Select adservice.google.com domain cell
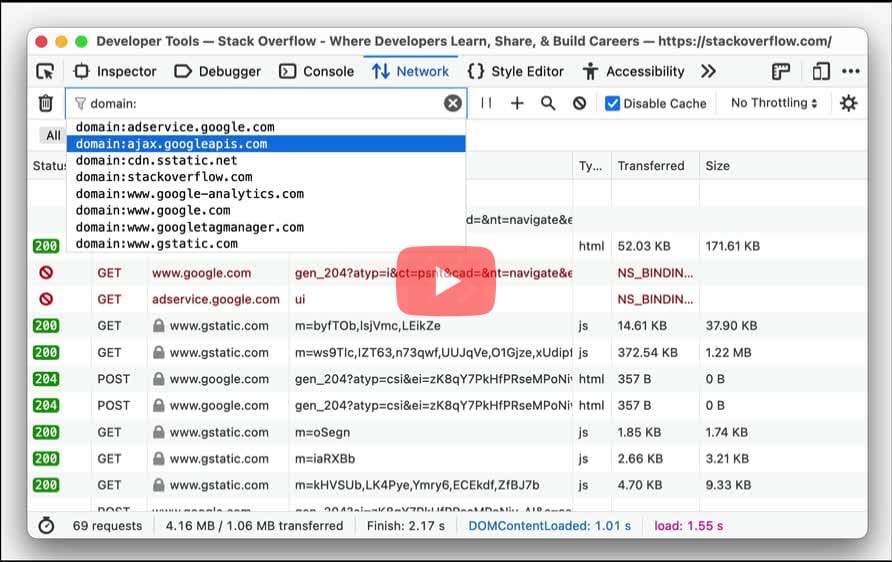This screenshot has width=892, height=562. pyautogui.click(x=216, y=299)
